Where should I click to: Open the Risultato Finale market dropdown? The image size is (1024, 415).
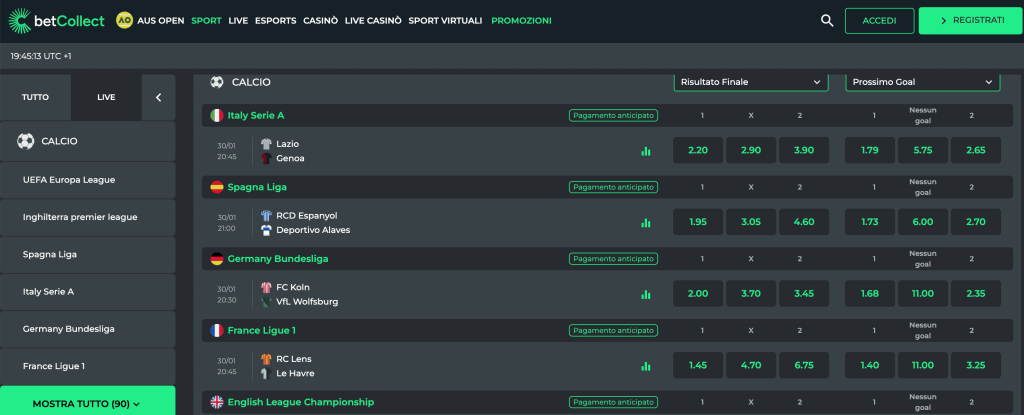[x=751, y=82]
